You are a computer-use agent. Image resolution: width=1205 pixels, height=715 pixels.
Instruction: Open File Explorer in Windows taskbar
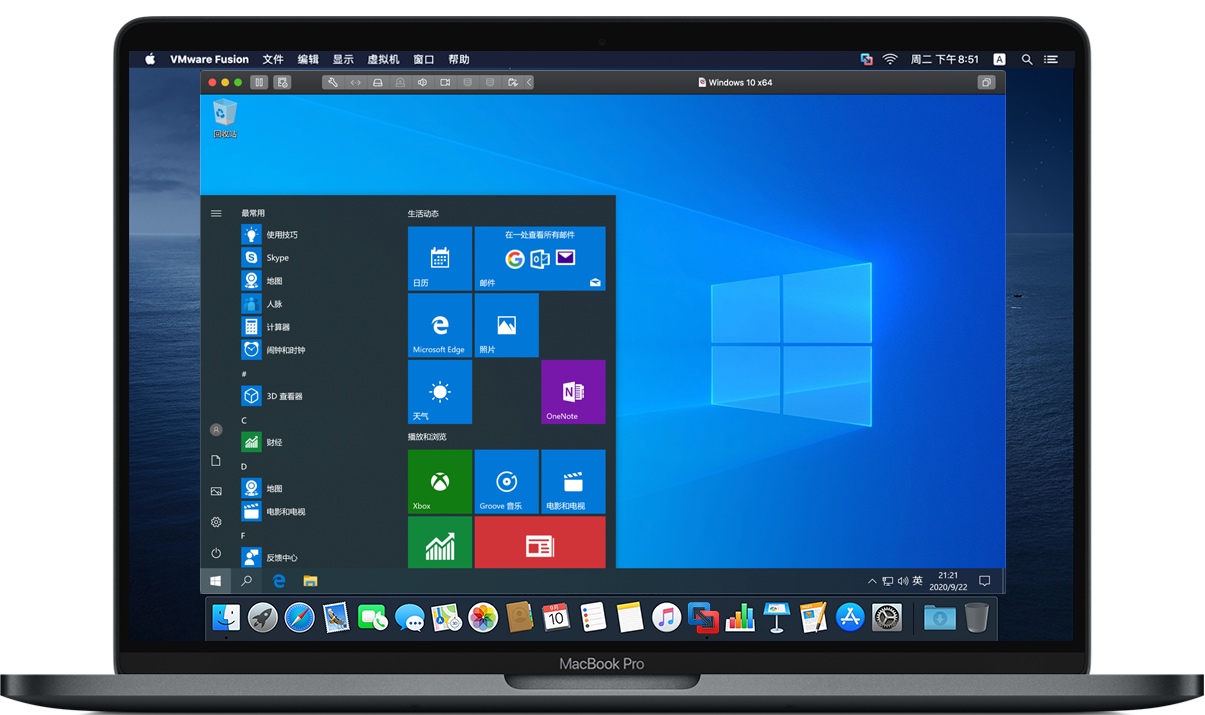(x=310, y=580)
